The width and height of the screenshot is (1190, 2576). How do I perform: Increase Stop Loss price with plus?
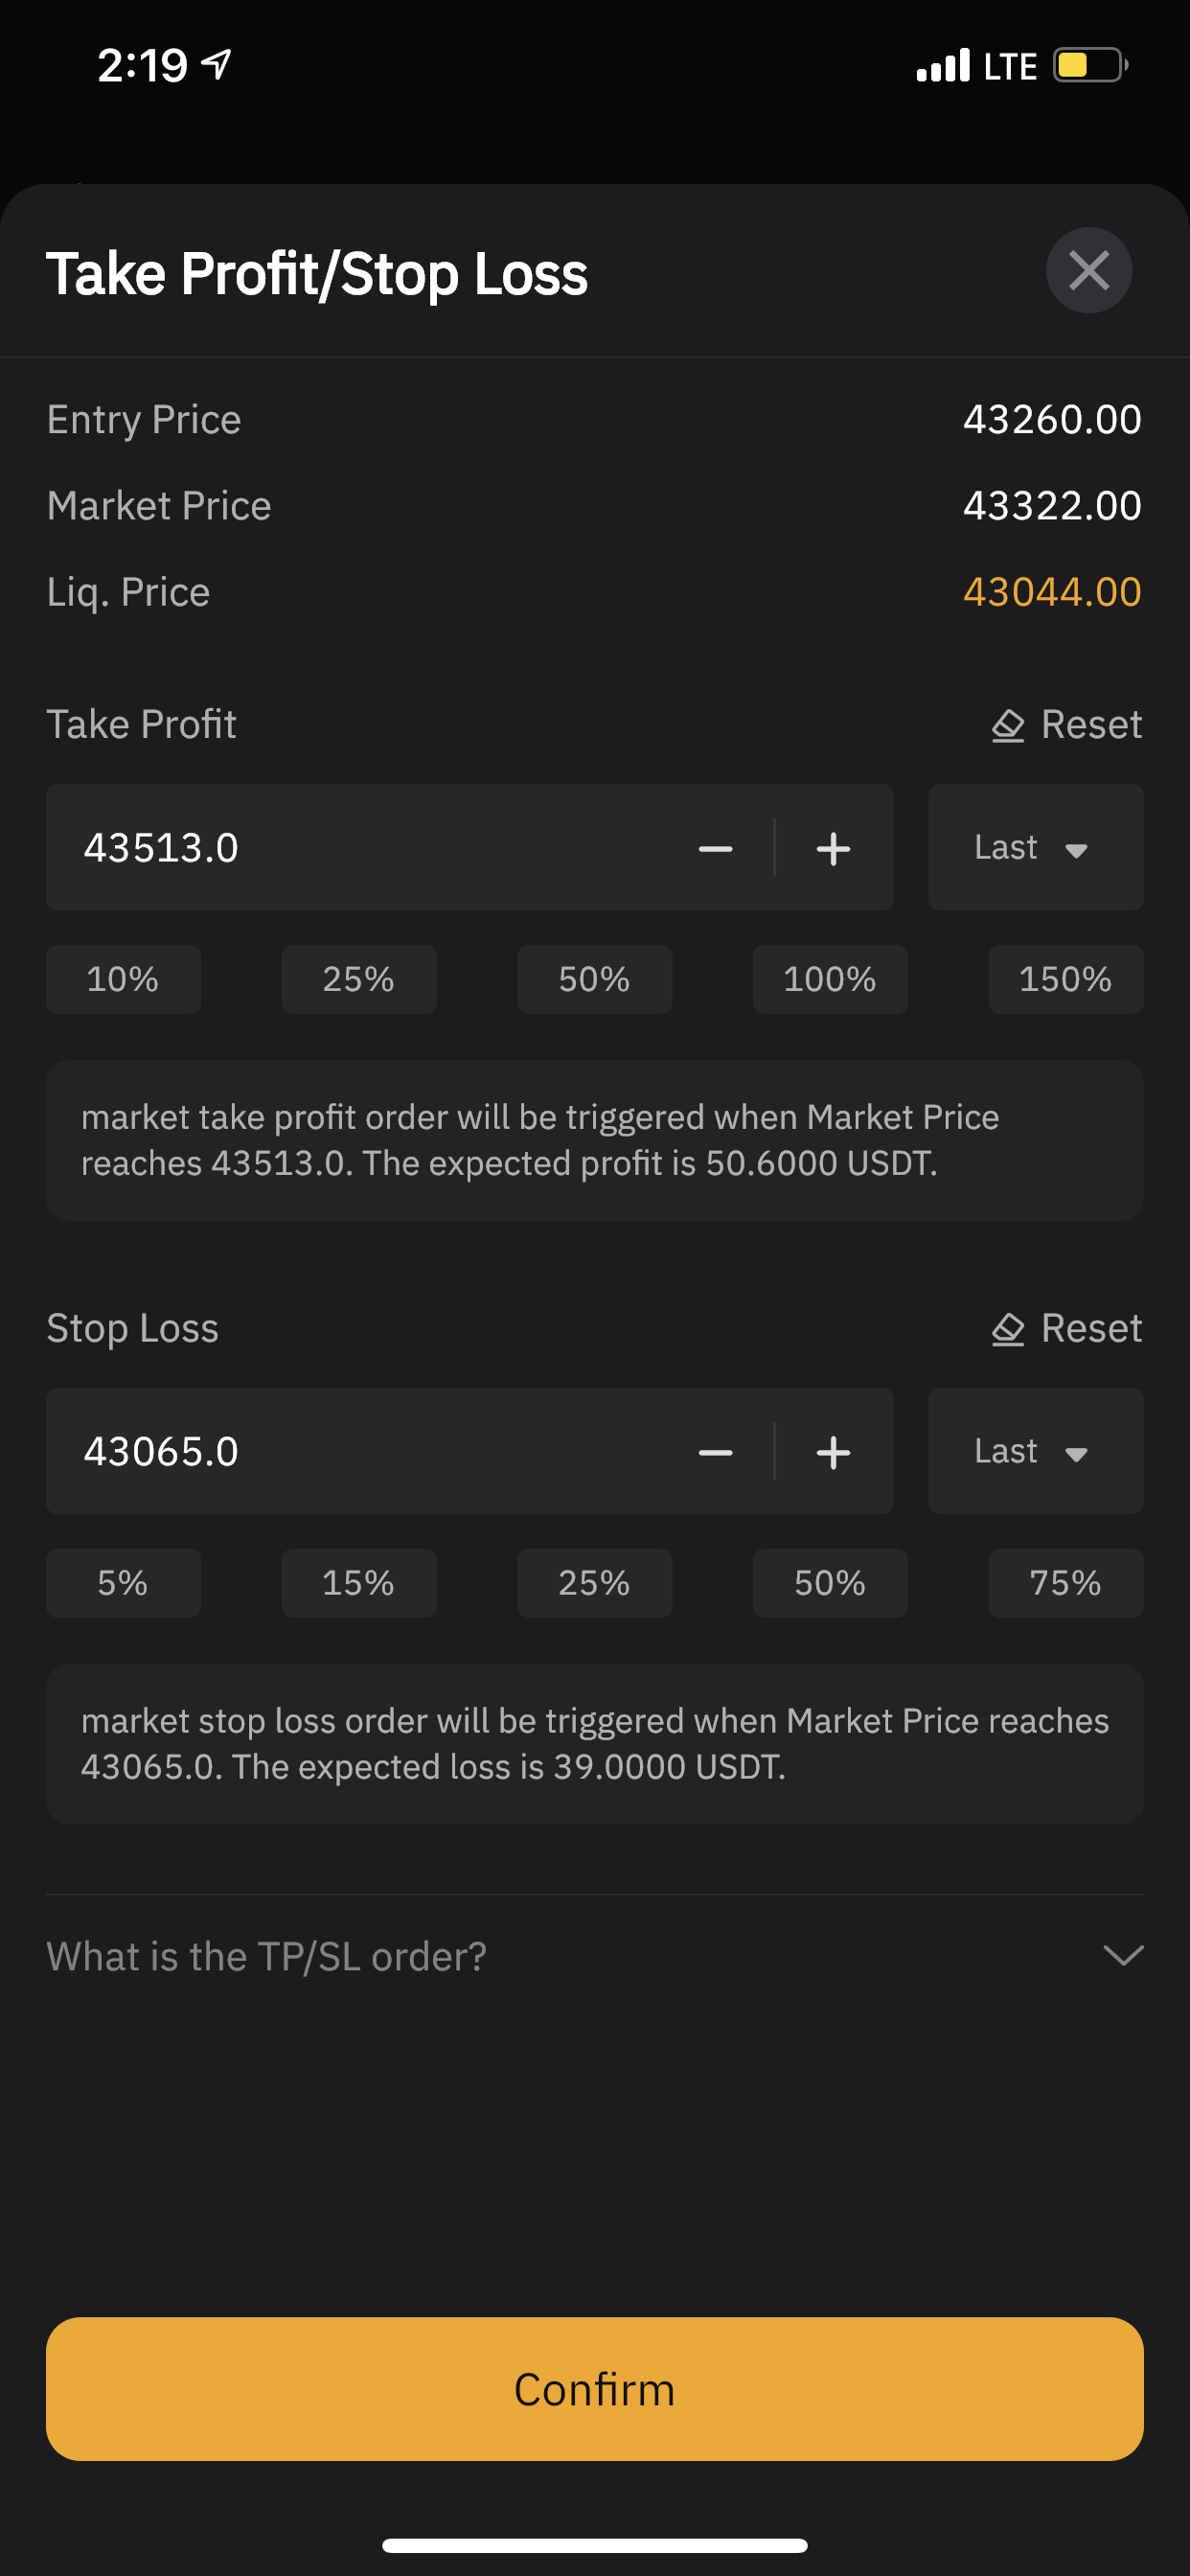pos(833,1452)
